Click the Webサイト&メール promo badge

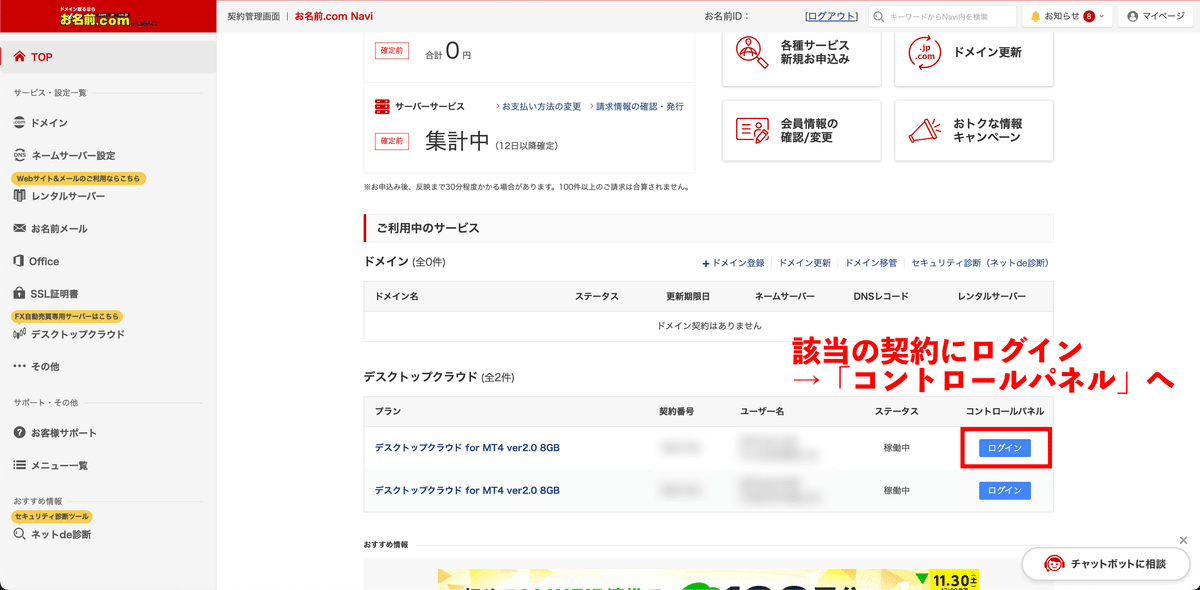79,178
